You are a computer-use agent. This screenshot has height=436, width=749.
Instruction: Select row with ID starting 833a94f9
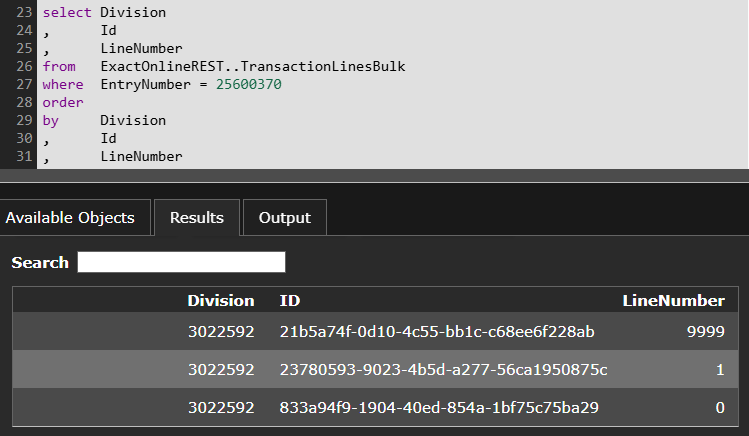(439, 408)
